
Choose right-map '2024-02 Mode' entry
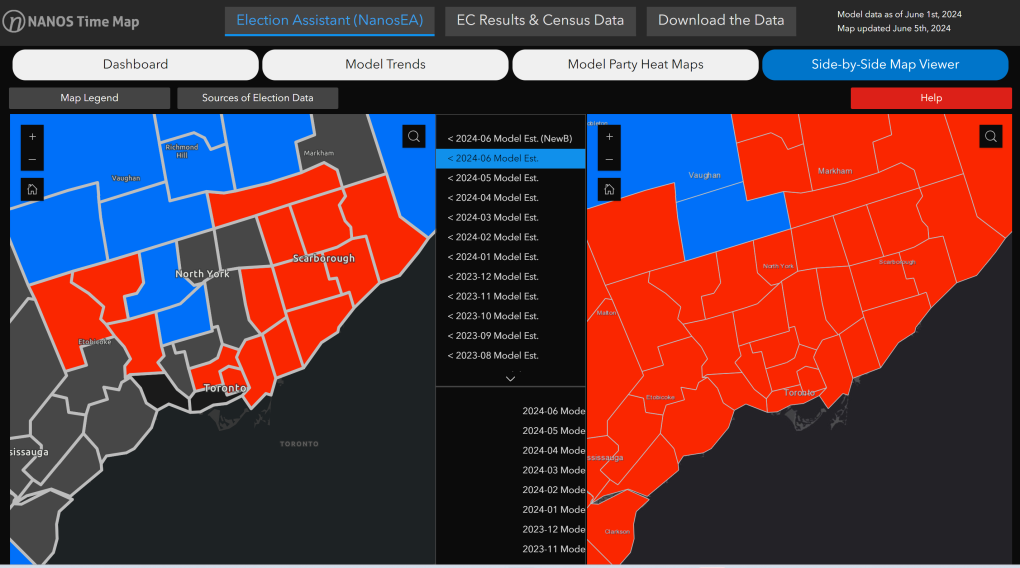point(511,490)
